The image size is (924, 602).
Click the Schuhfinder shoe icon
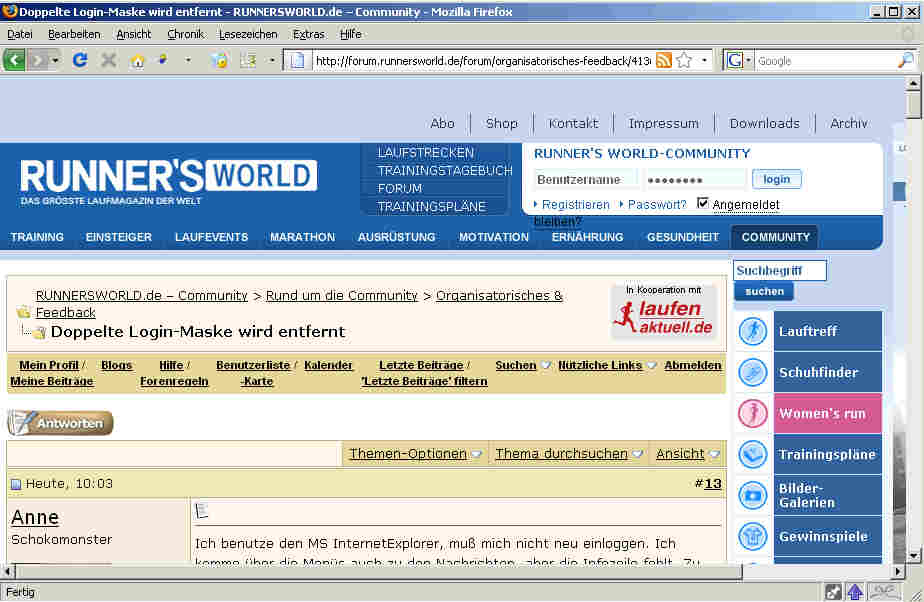[752, 372]
